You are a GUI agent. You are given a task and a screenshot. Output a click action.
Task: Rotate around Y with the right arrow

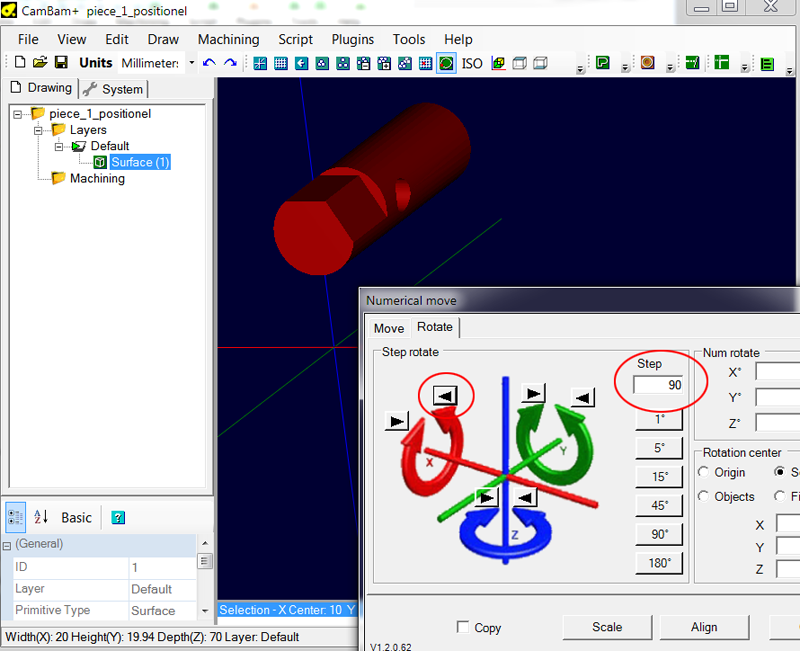tap(533, 393)
